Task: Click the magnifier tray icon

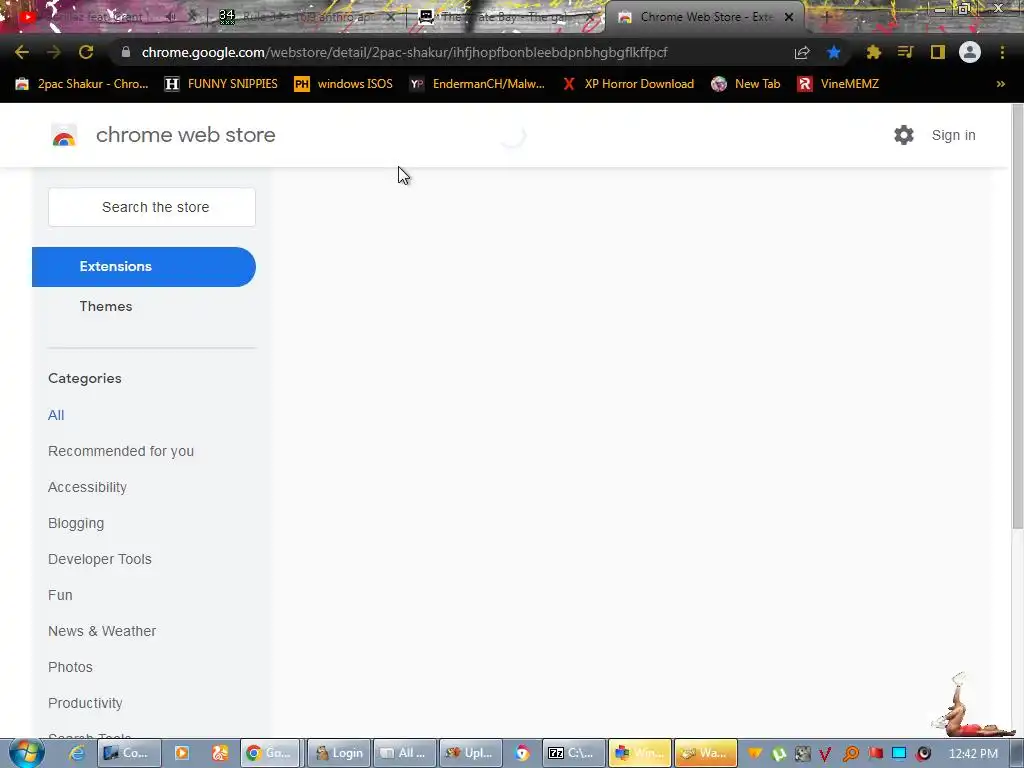Action: click(x=850, y=754)
